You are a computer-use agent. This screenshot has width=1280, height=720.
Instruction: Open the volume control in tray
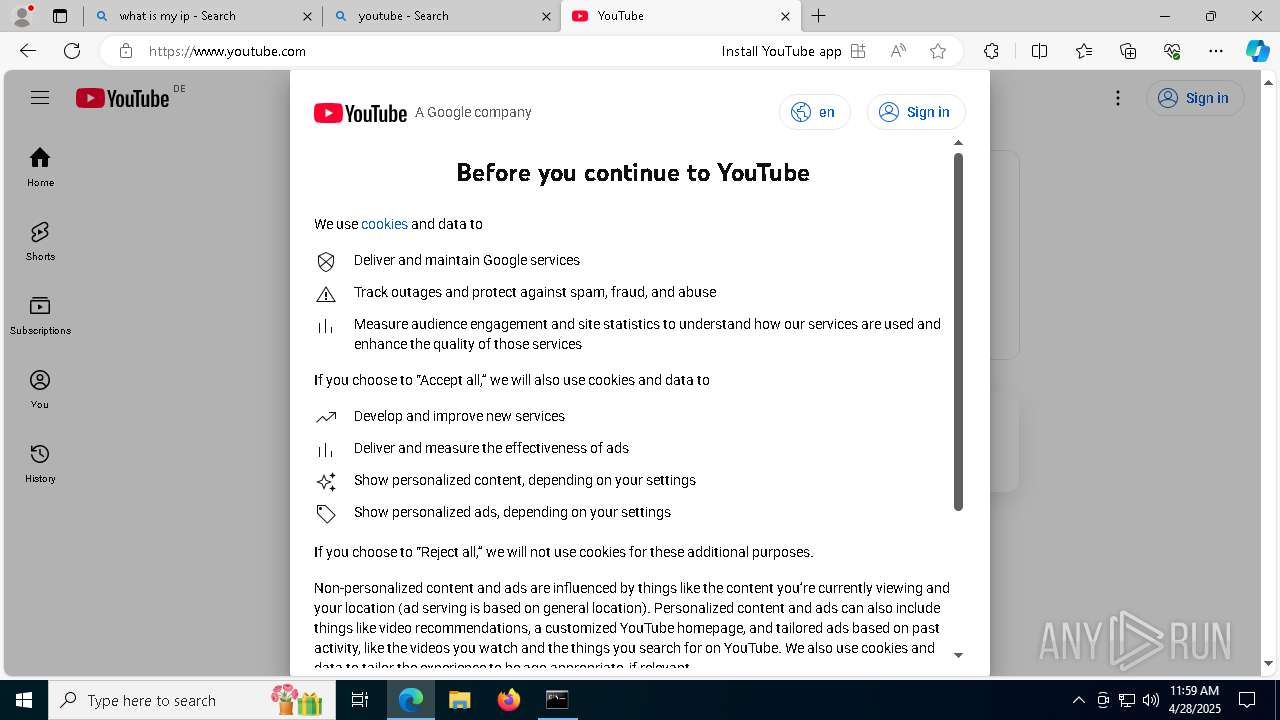pos(1151,700)
